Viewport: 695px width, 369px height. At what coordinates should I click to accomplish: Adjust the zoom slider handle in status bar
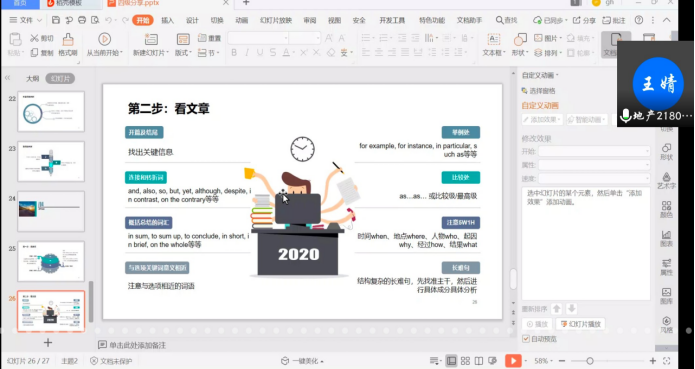(x=590, y=361)
